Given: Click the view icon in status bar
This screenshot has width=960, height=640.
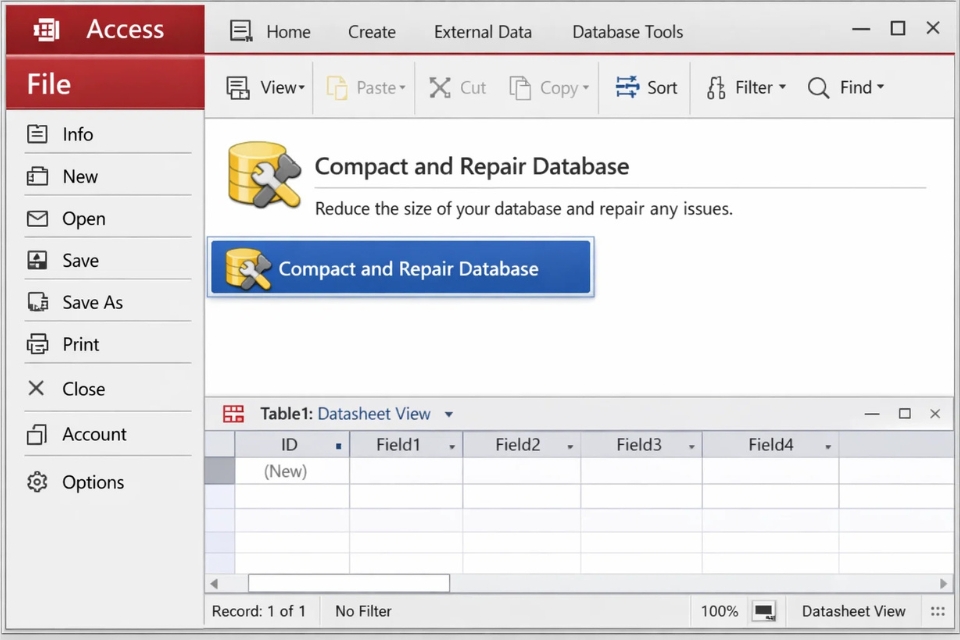Looking at the screenshot, I should coord(764,611).
